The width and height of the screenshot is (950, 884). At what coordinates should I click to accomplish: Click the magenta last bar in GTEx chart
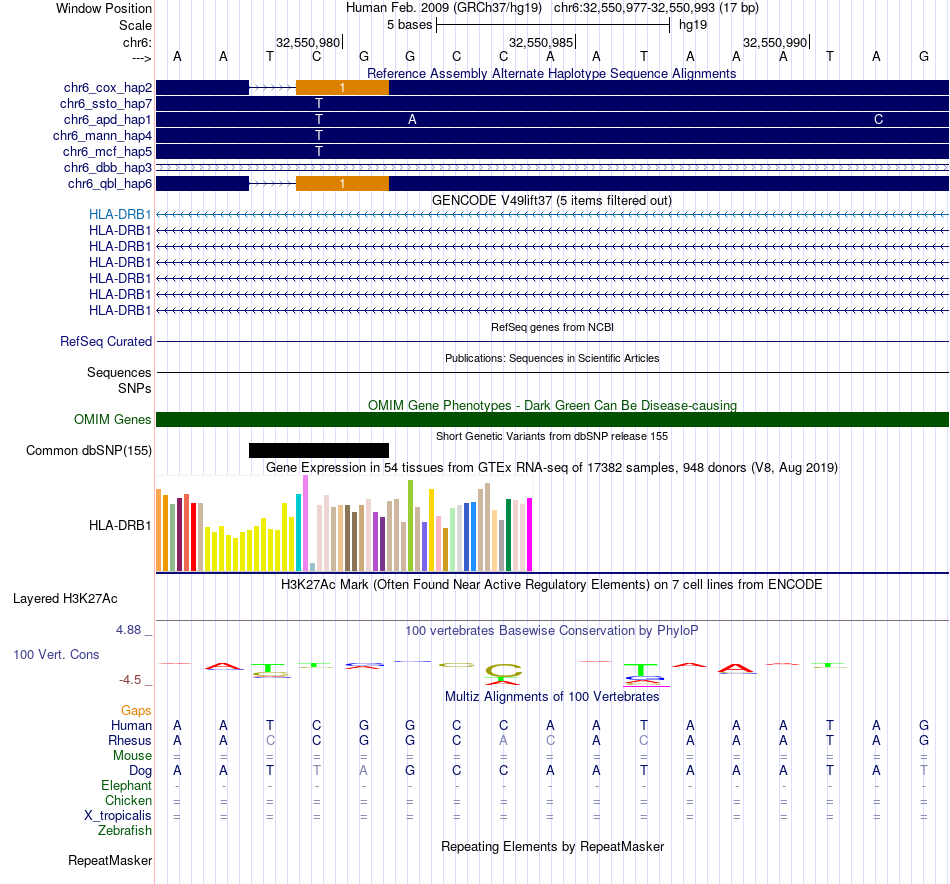coord(530,534)
